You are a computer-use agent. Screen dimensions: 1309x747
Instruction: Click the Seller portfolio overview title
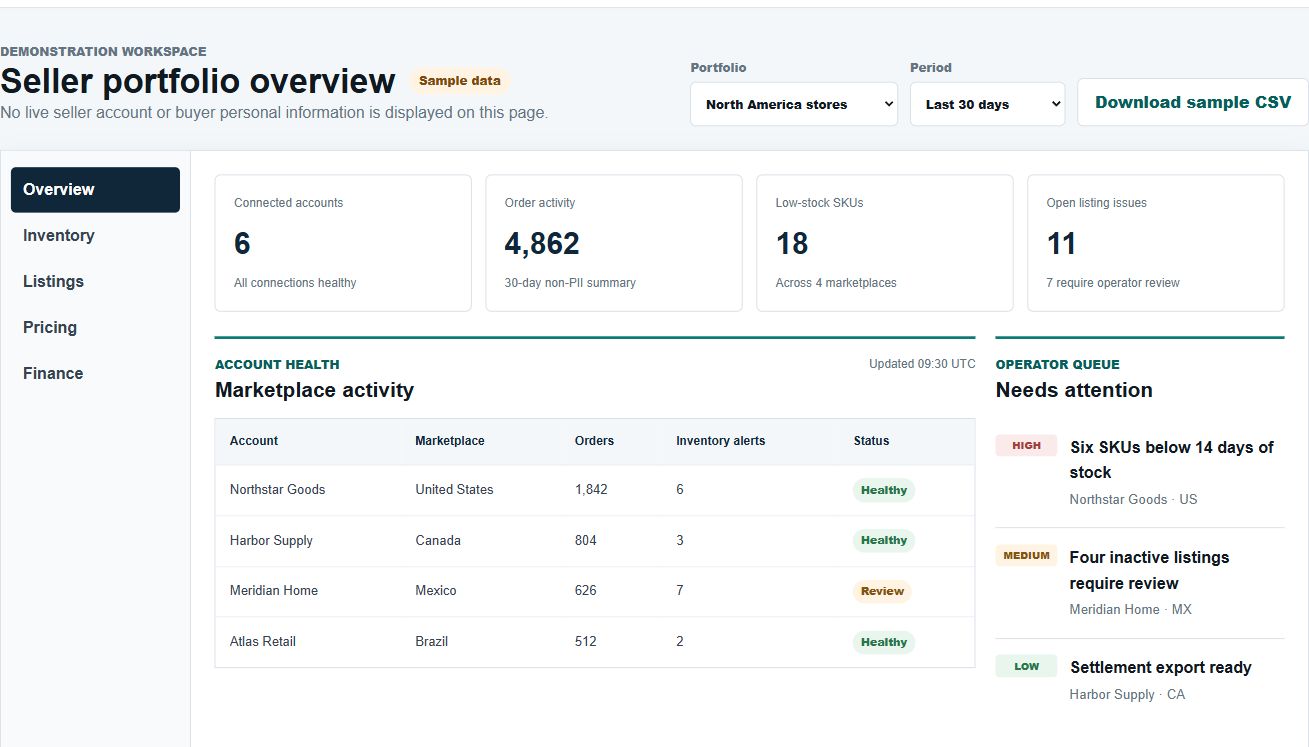pos(198,81)
